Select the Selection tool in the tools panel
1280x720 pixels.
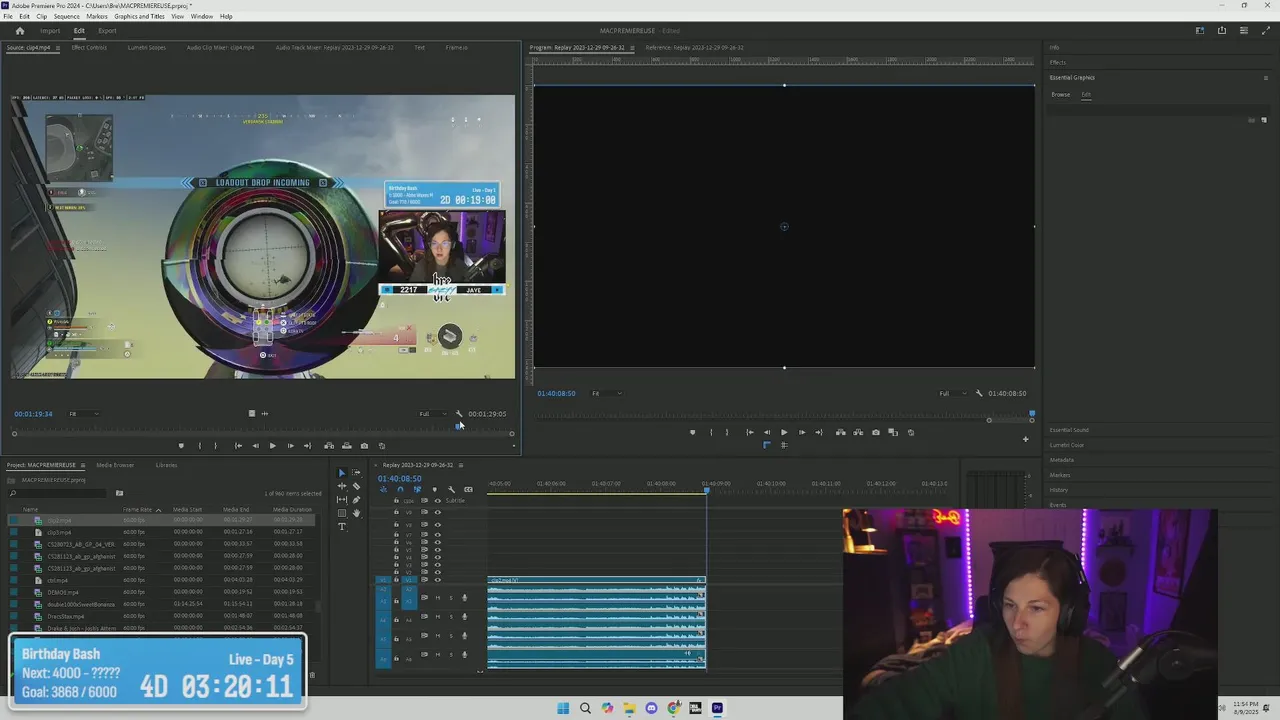coord(342,473)
